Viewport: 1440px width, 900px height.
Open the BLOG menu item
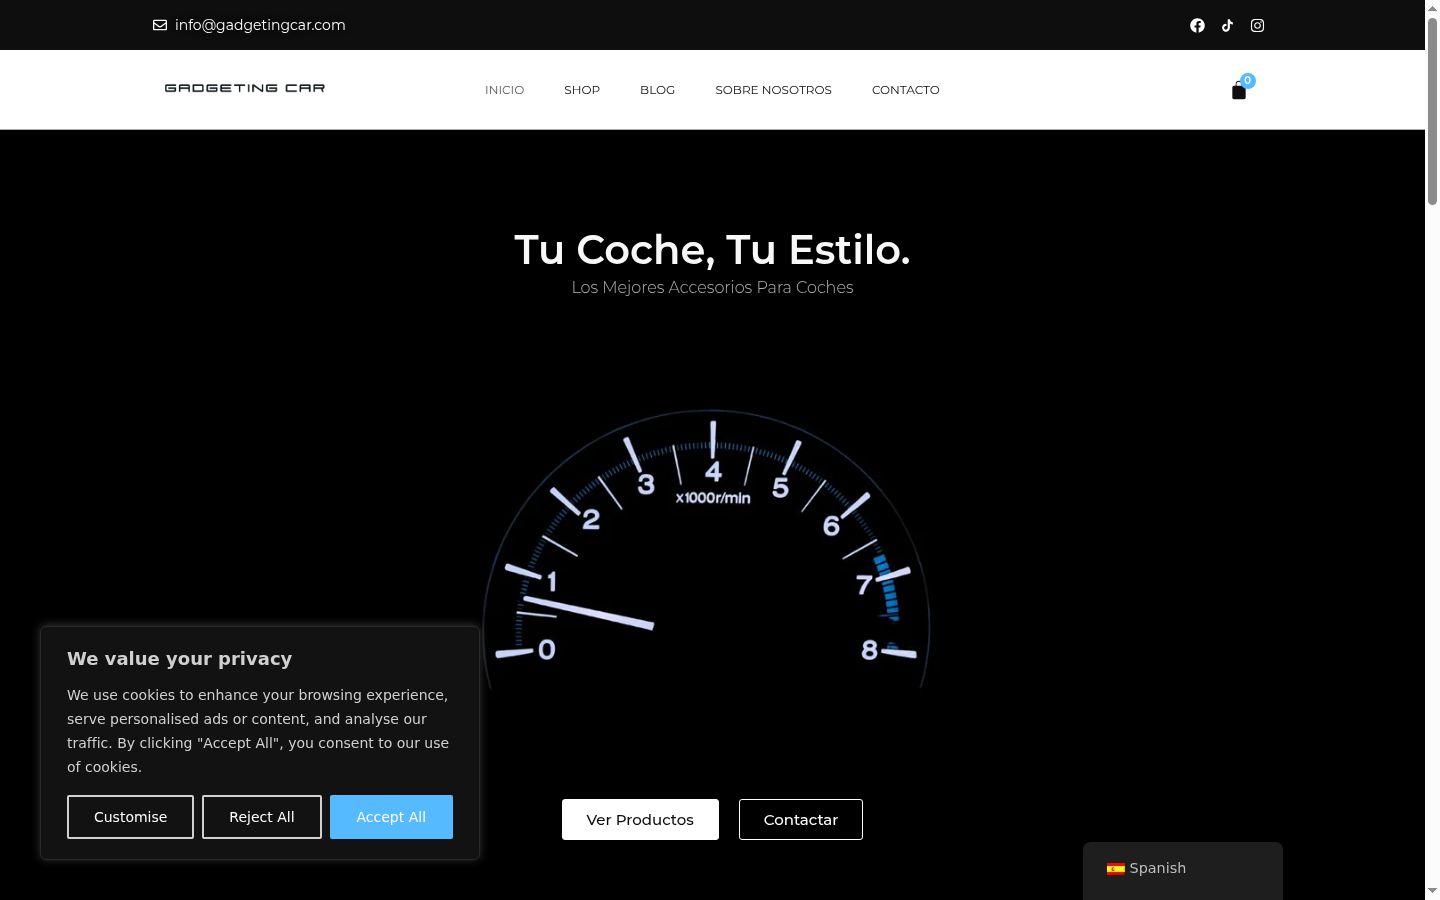[657, 90]
